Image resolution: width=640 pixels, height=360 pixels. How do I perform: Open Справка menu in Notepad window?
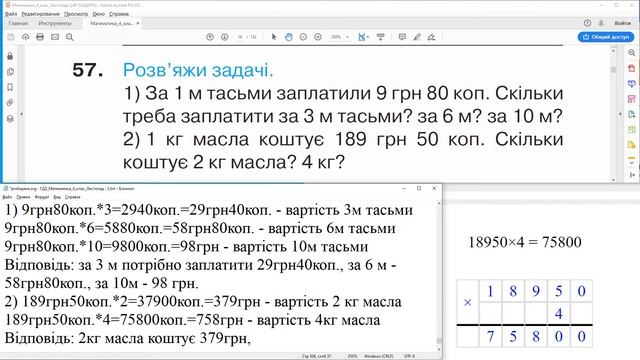[x=73, y=197]
